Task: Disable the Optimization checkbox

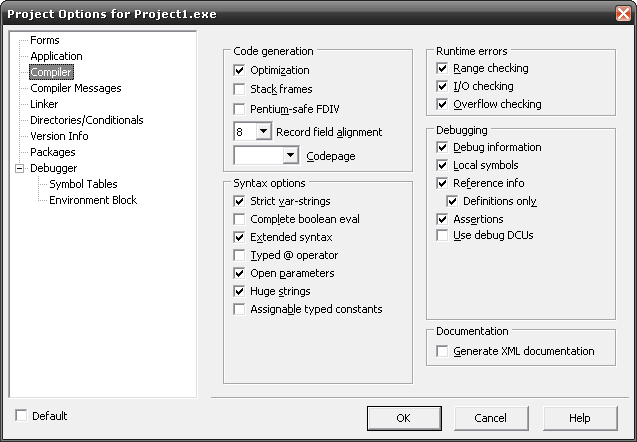Action: pyautogui.click(x=239, y=70)
